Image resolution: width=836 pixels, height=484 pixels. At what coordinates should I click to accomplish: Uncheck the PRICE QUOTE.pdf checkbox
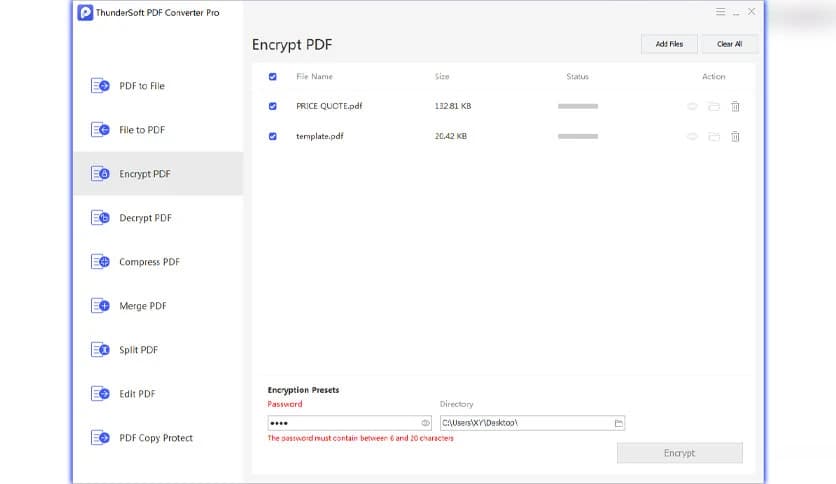pos(272,106)
